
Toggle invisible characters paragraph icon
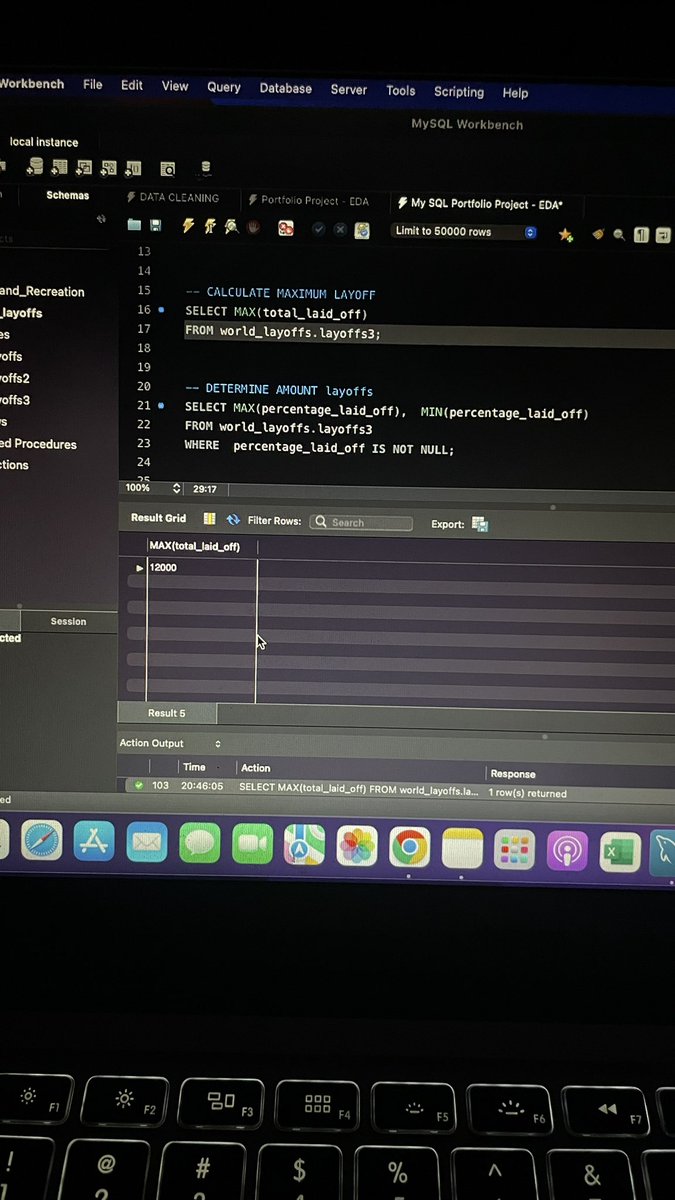pyautogui.click(x=641, y=235)
